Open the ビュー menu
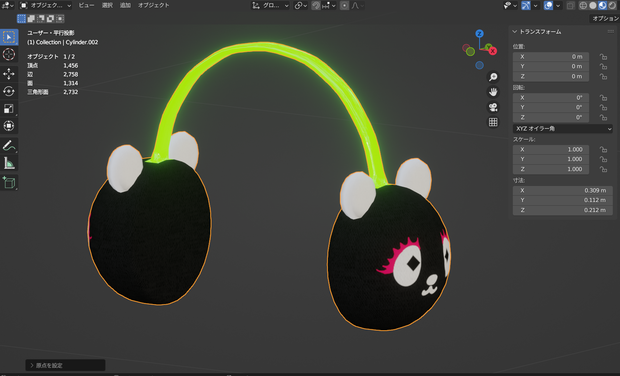The width and height of the screenshot is (620, 376). pyautogui.click(x=86, y=5)
